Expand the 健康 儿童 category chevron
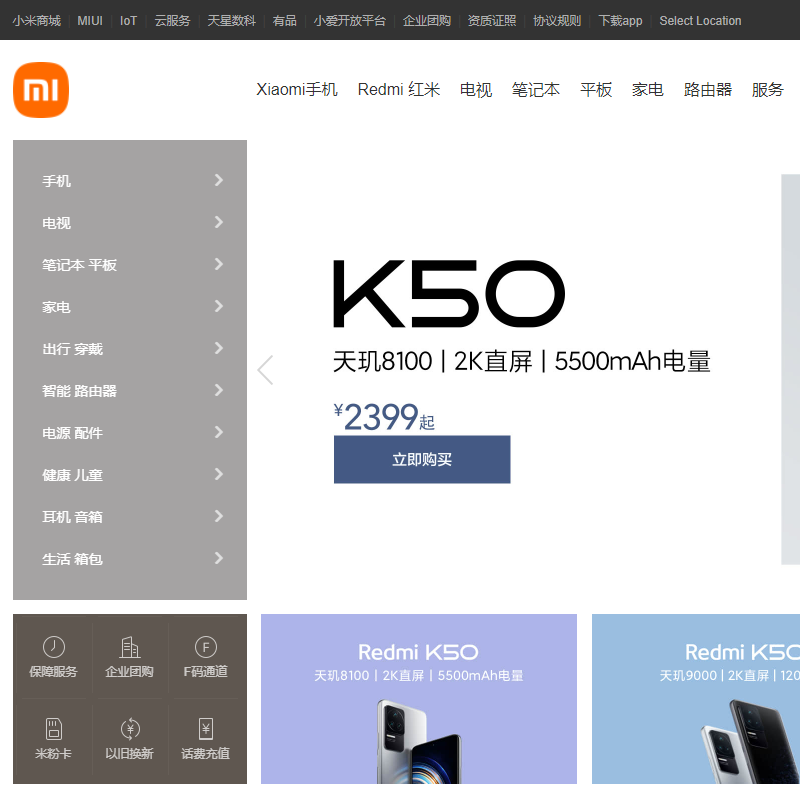This screenshot has height=786, width=800. point(219,474)
